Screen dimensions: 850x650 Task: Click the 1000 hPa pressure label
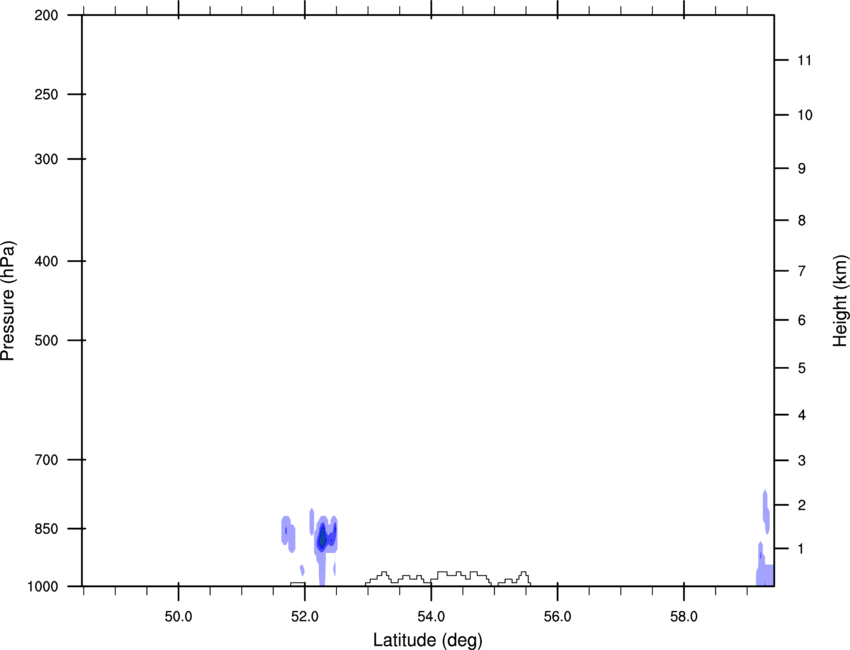42,586
